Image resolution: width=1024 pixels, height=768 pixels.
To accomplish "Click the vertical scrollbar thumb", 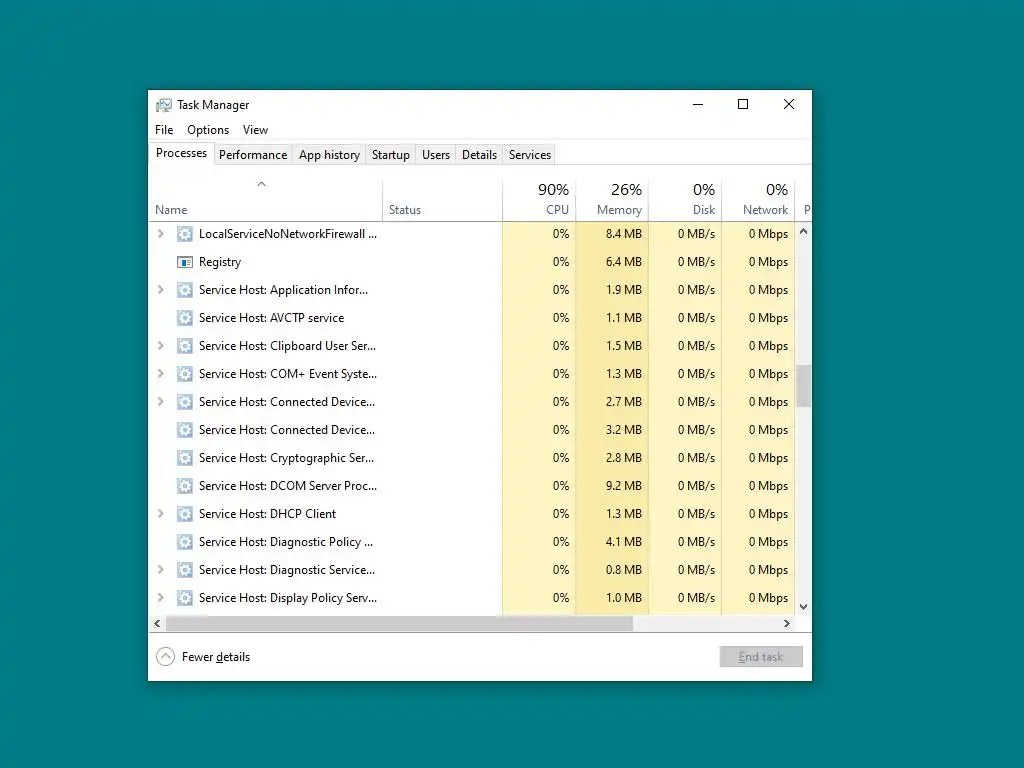I will [803, 385].
